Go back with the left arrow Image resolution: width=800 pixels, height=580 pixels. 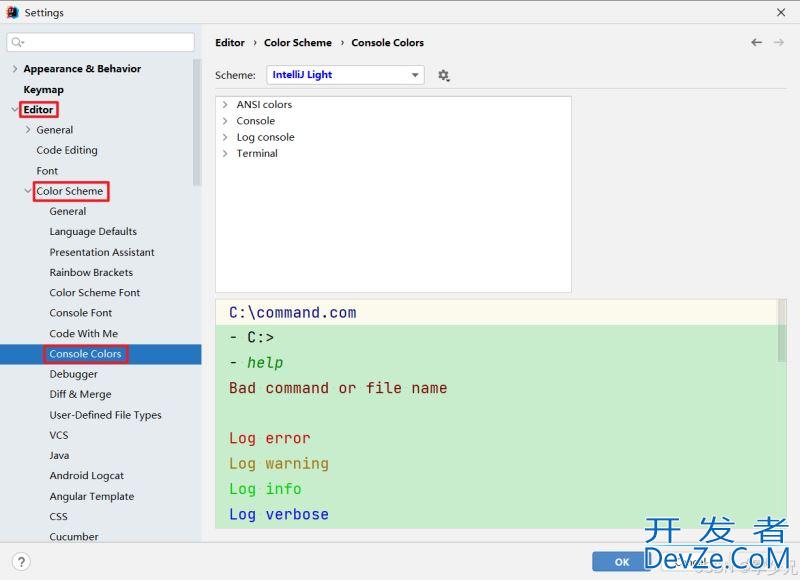(756, 42)
